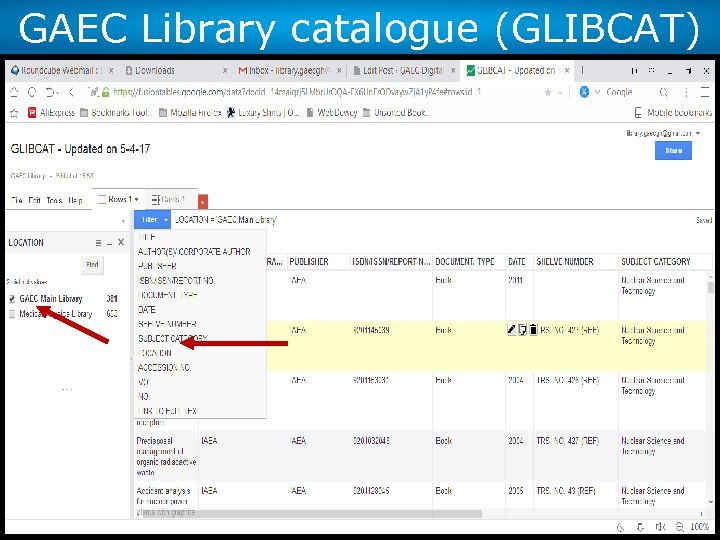Image resolution: width=720 pixels, height=540 pixels.
Task: Go back using the browser back arrow
Action: 72,92
